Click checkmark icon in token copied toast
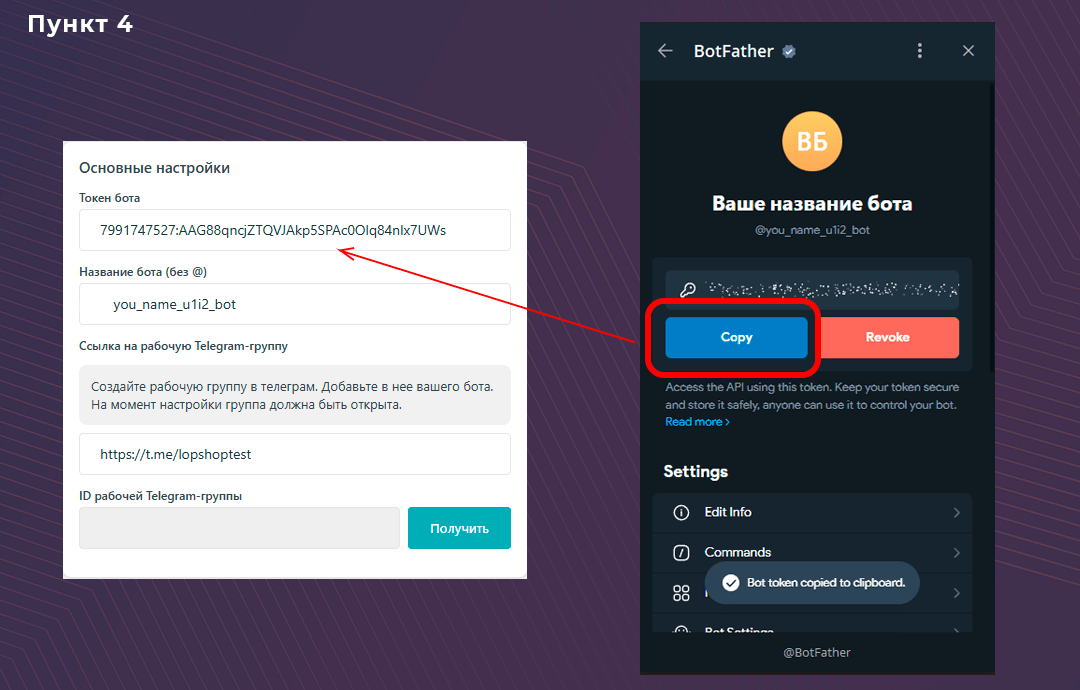 731,583
